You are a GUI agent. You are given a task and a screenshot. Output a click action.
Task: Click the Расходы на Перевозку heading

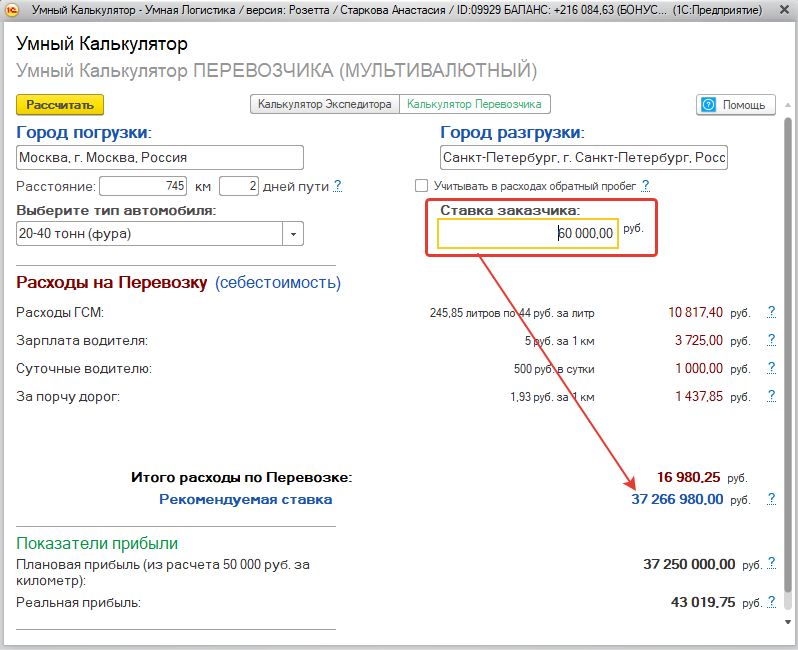pos(112,282)
